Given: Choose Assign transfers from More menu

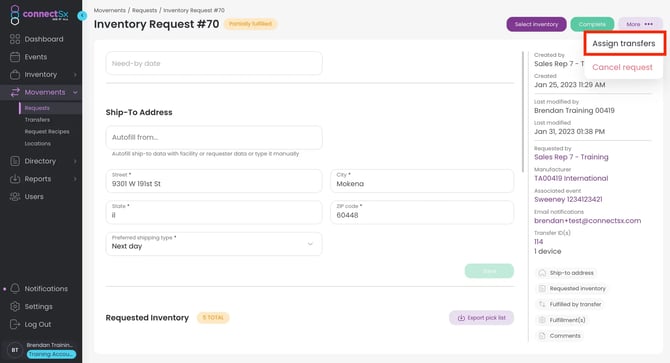Looking at the screenshot, I should pos(624,43).
